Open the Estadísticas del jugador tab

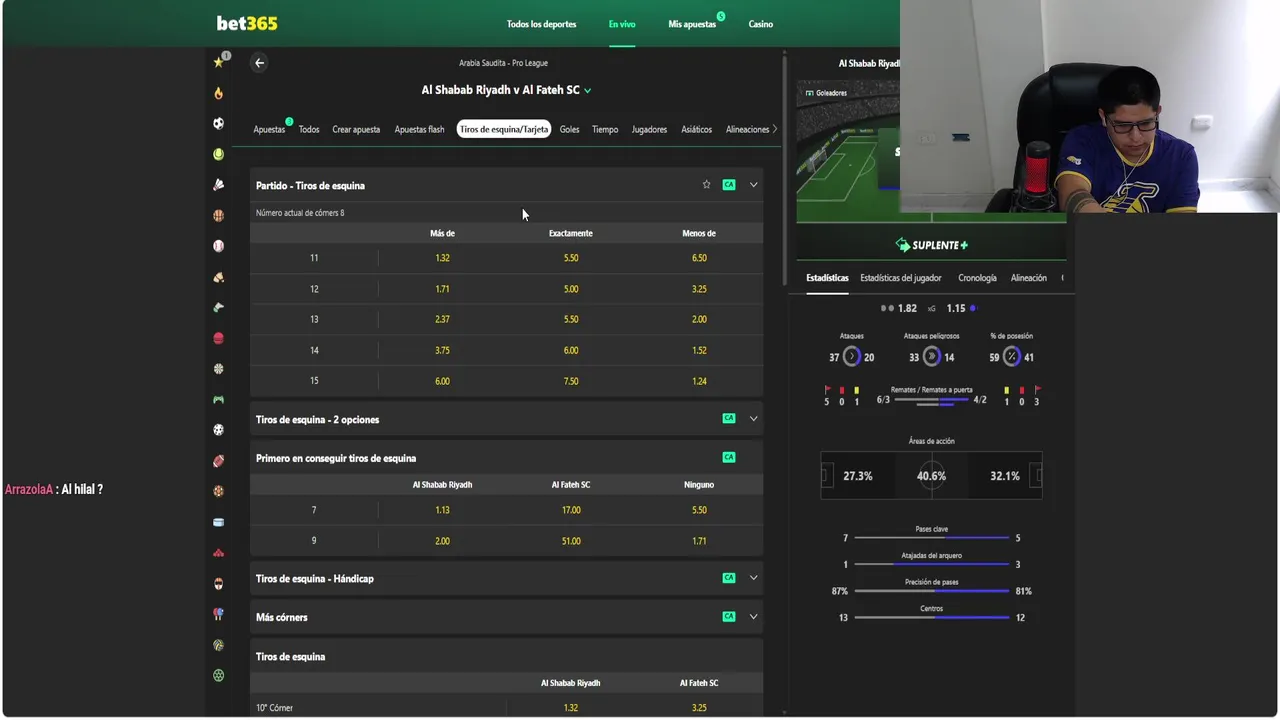[901, 278]
